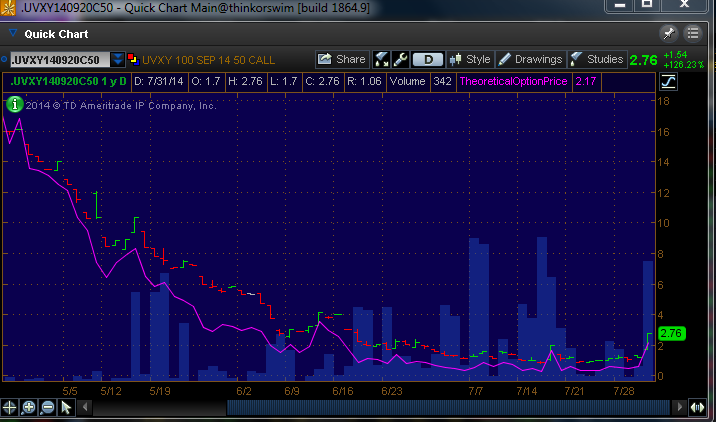Open the Quick Chart panel menu icon

click(695, 34)
